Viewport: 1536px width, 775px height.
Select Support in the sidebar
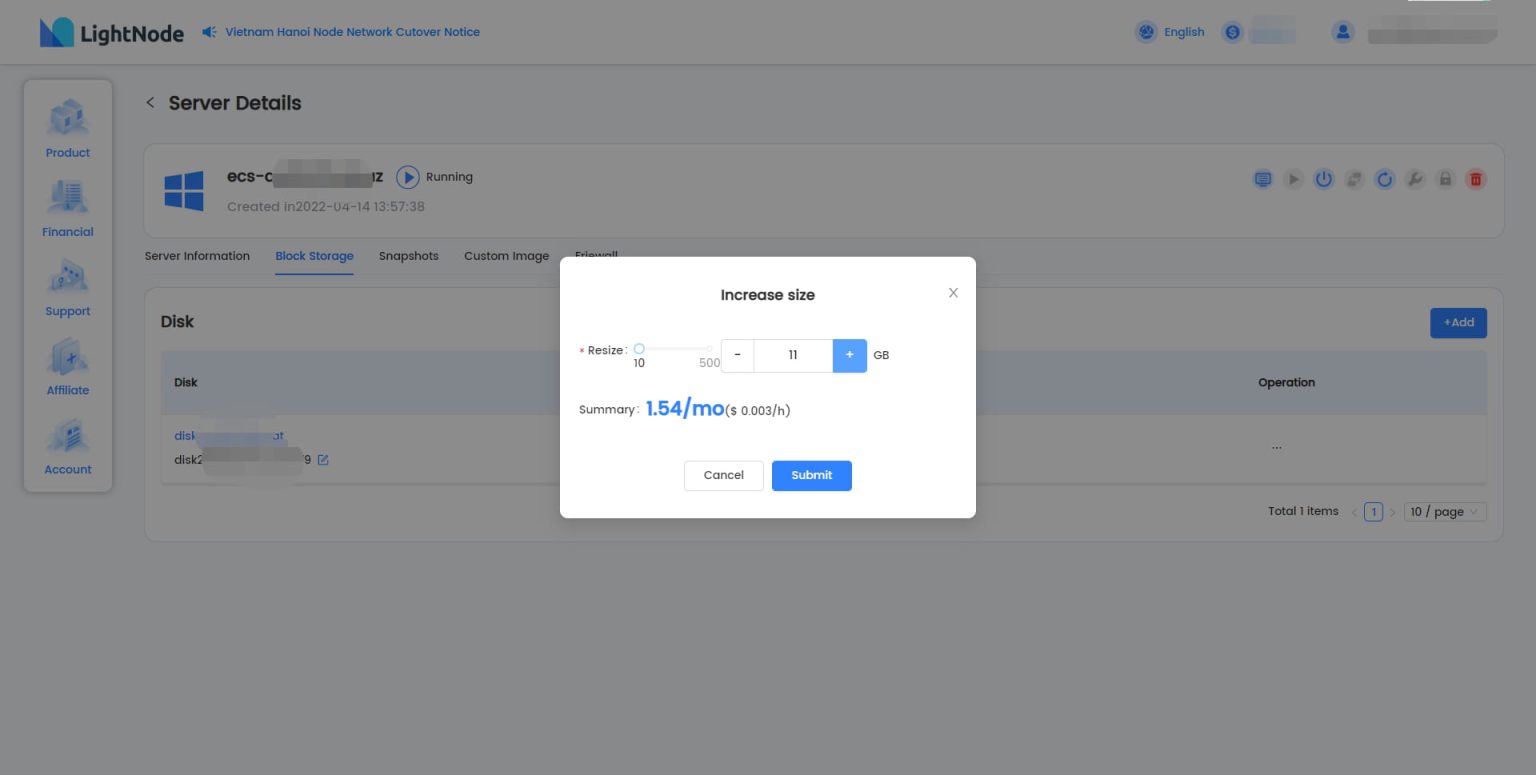(67, 287)
